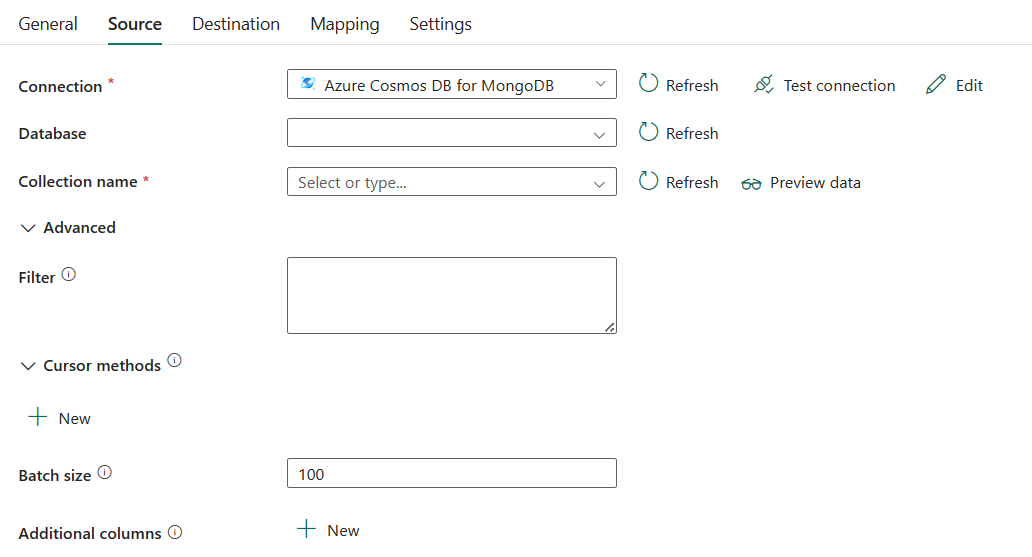Click the Cursor methods label
This screenshot has height=557, width=1032.
[102, 365]
